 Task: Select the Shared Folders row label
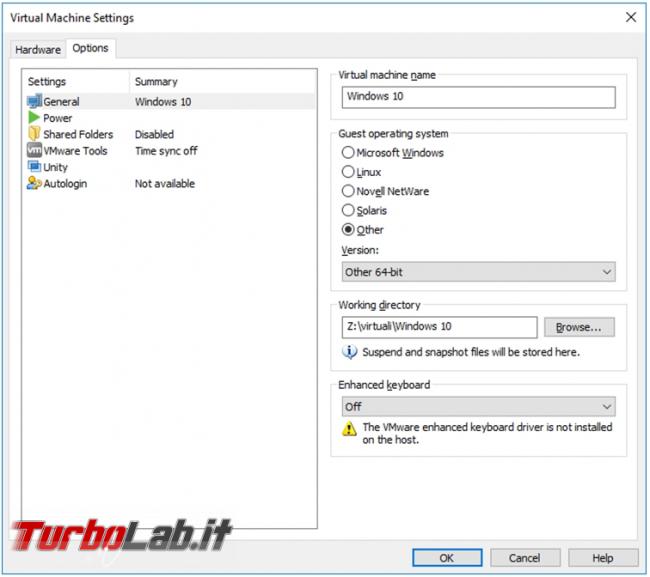point(78,134)
